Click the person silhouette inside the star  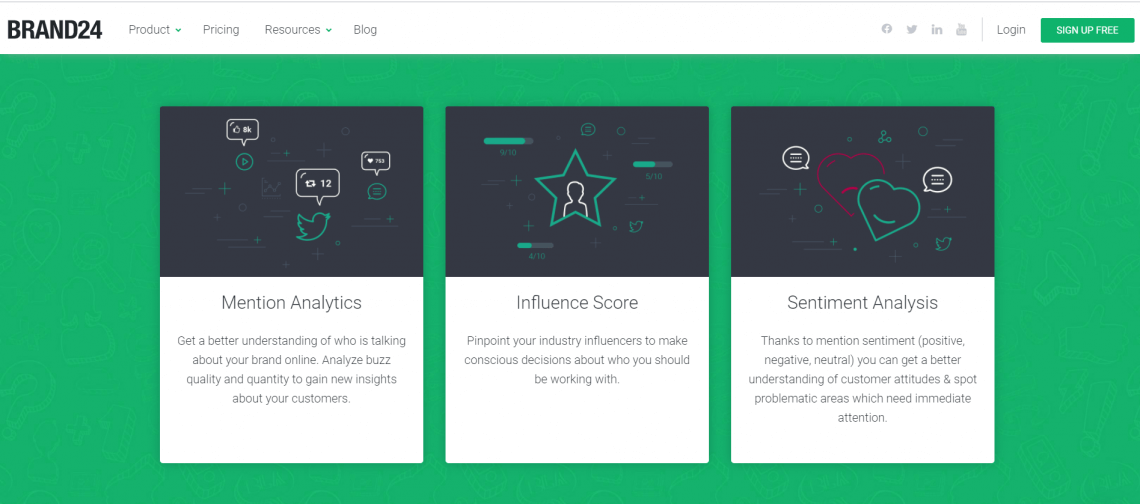[575, 199]
